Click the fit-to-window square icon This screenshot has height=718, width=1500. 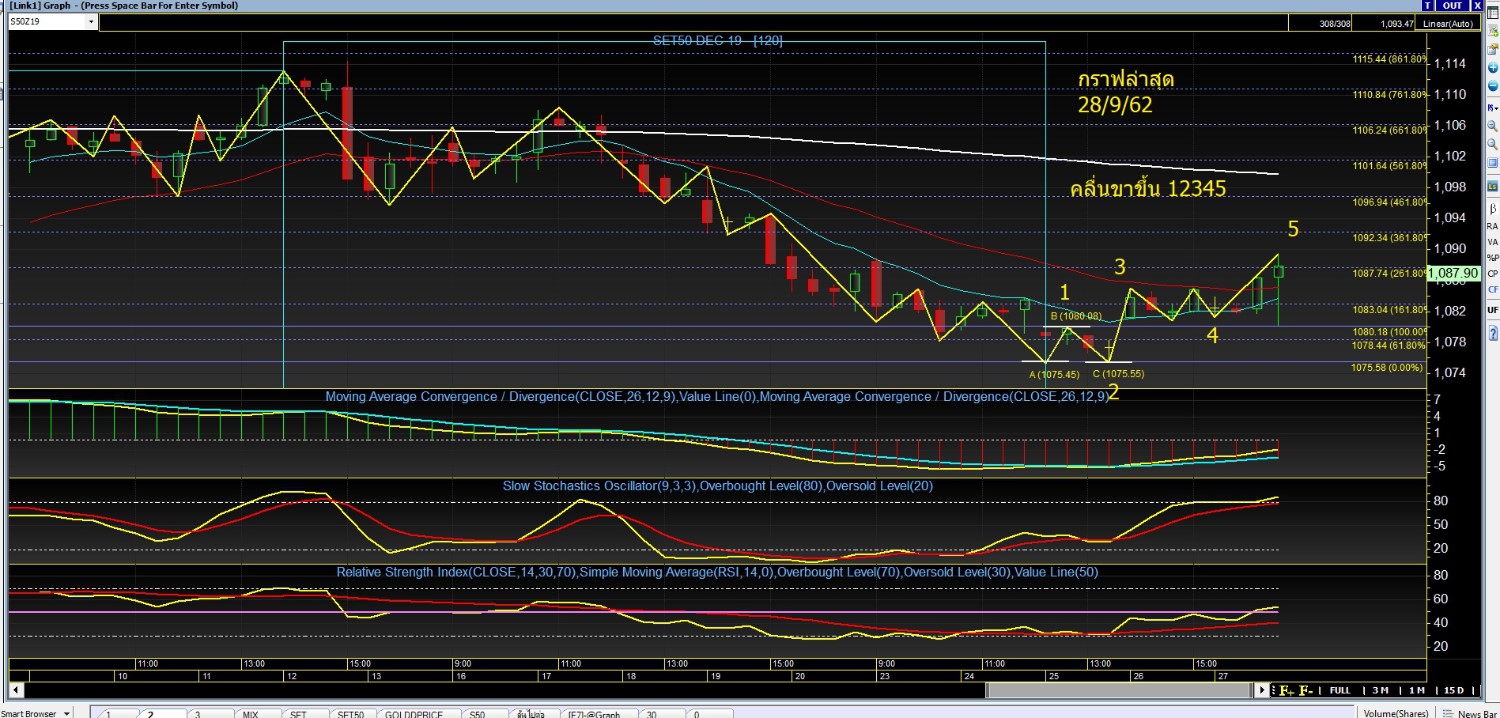(1493, 163)
